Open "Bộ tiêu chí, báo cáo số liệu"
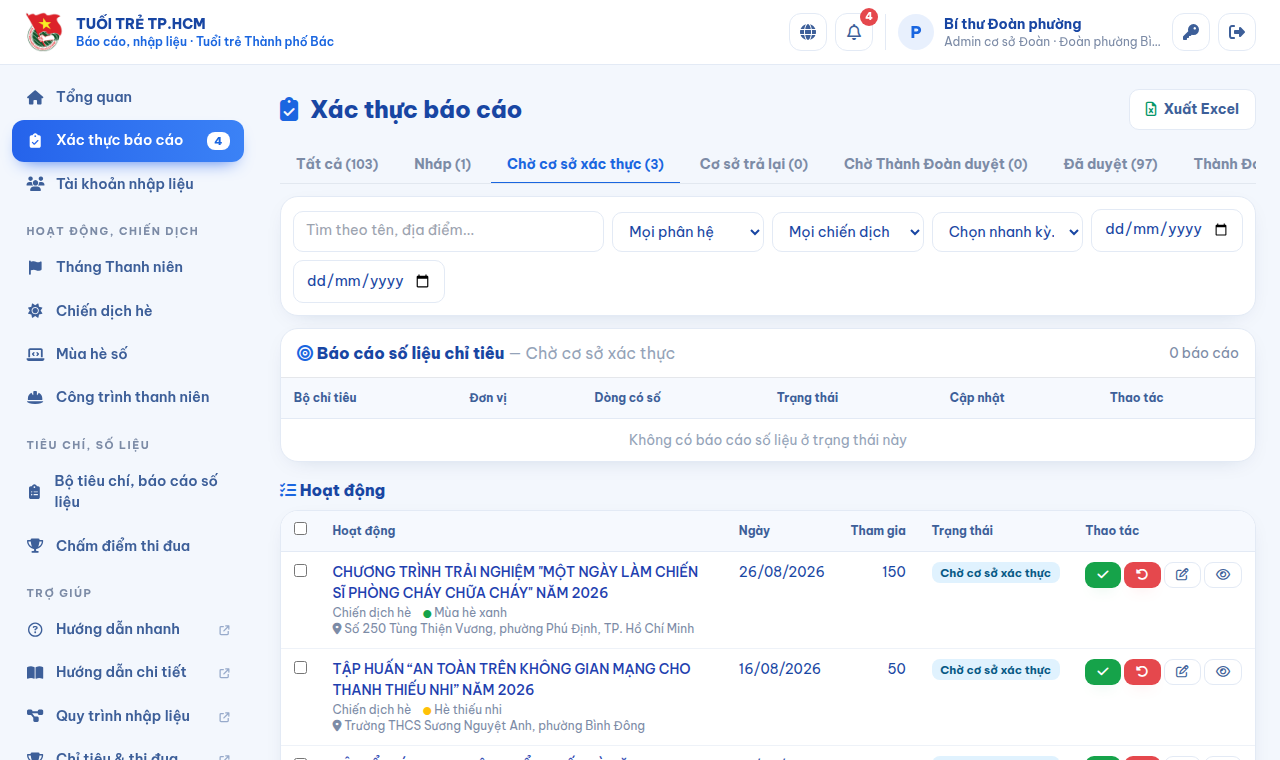1280x760 pixels. [128, 492]
